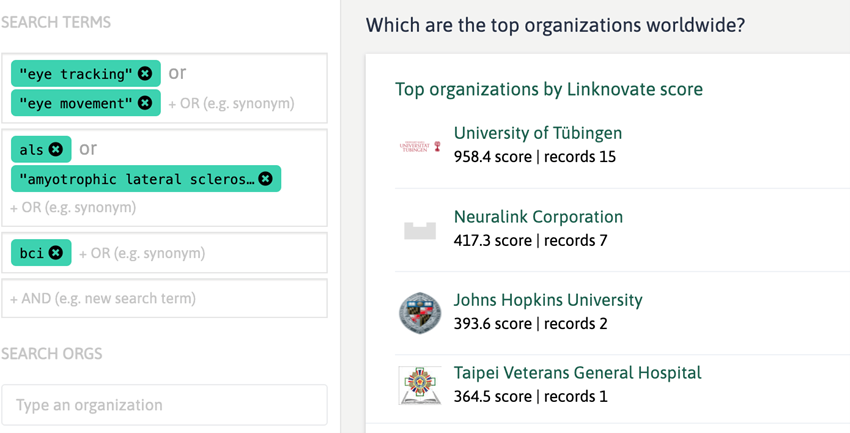Viewport: 850px width, 433px height.
Task: Remove the "eye tracking" search tag
Action: [145, 74]
